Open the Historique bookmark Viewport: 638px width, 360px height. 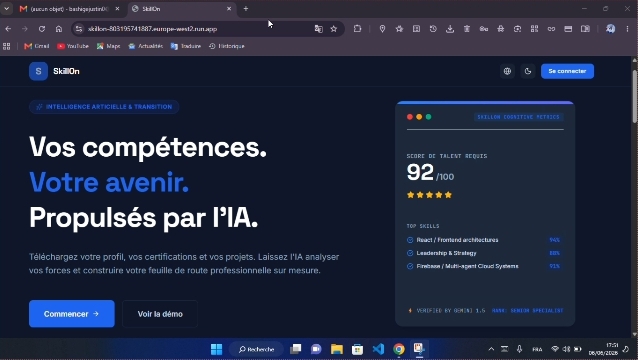pyautogui.click(x=227, y=46)
